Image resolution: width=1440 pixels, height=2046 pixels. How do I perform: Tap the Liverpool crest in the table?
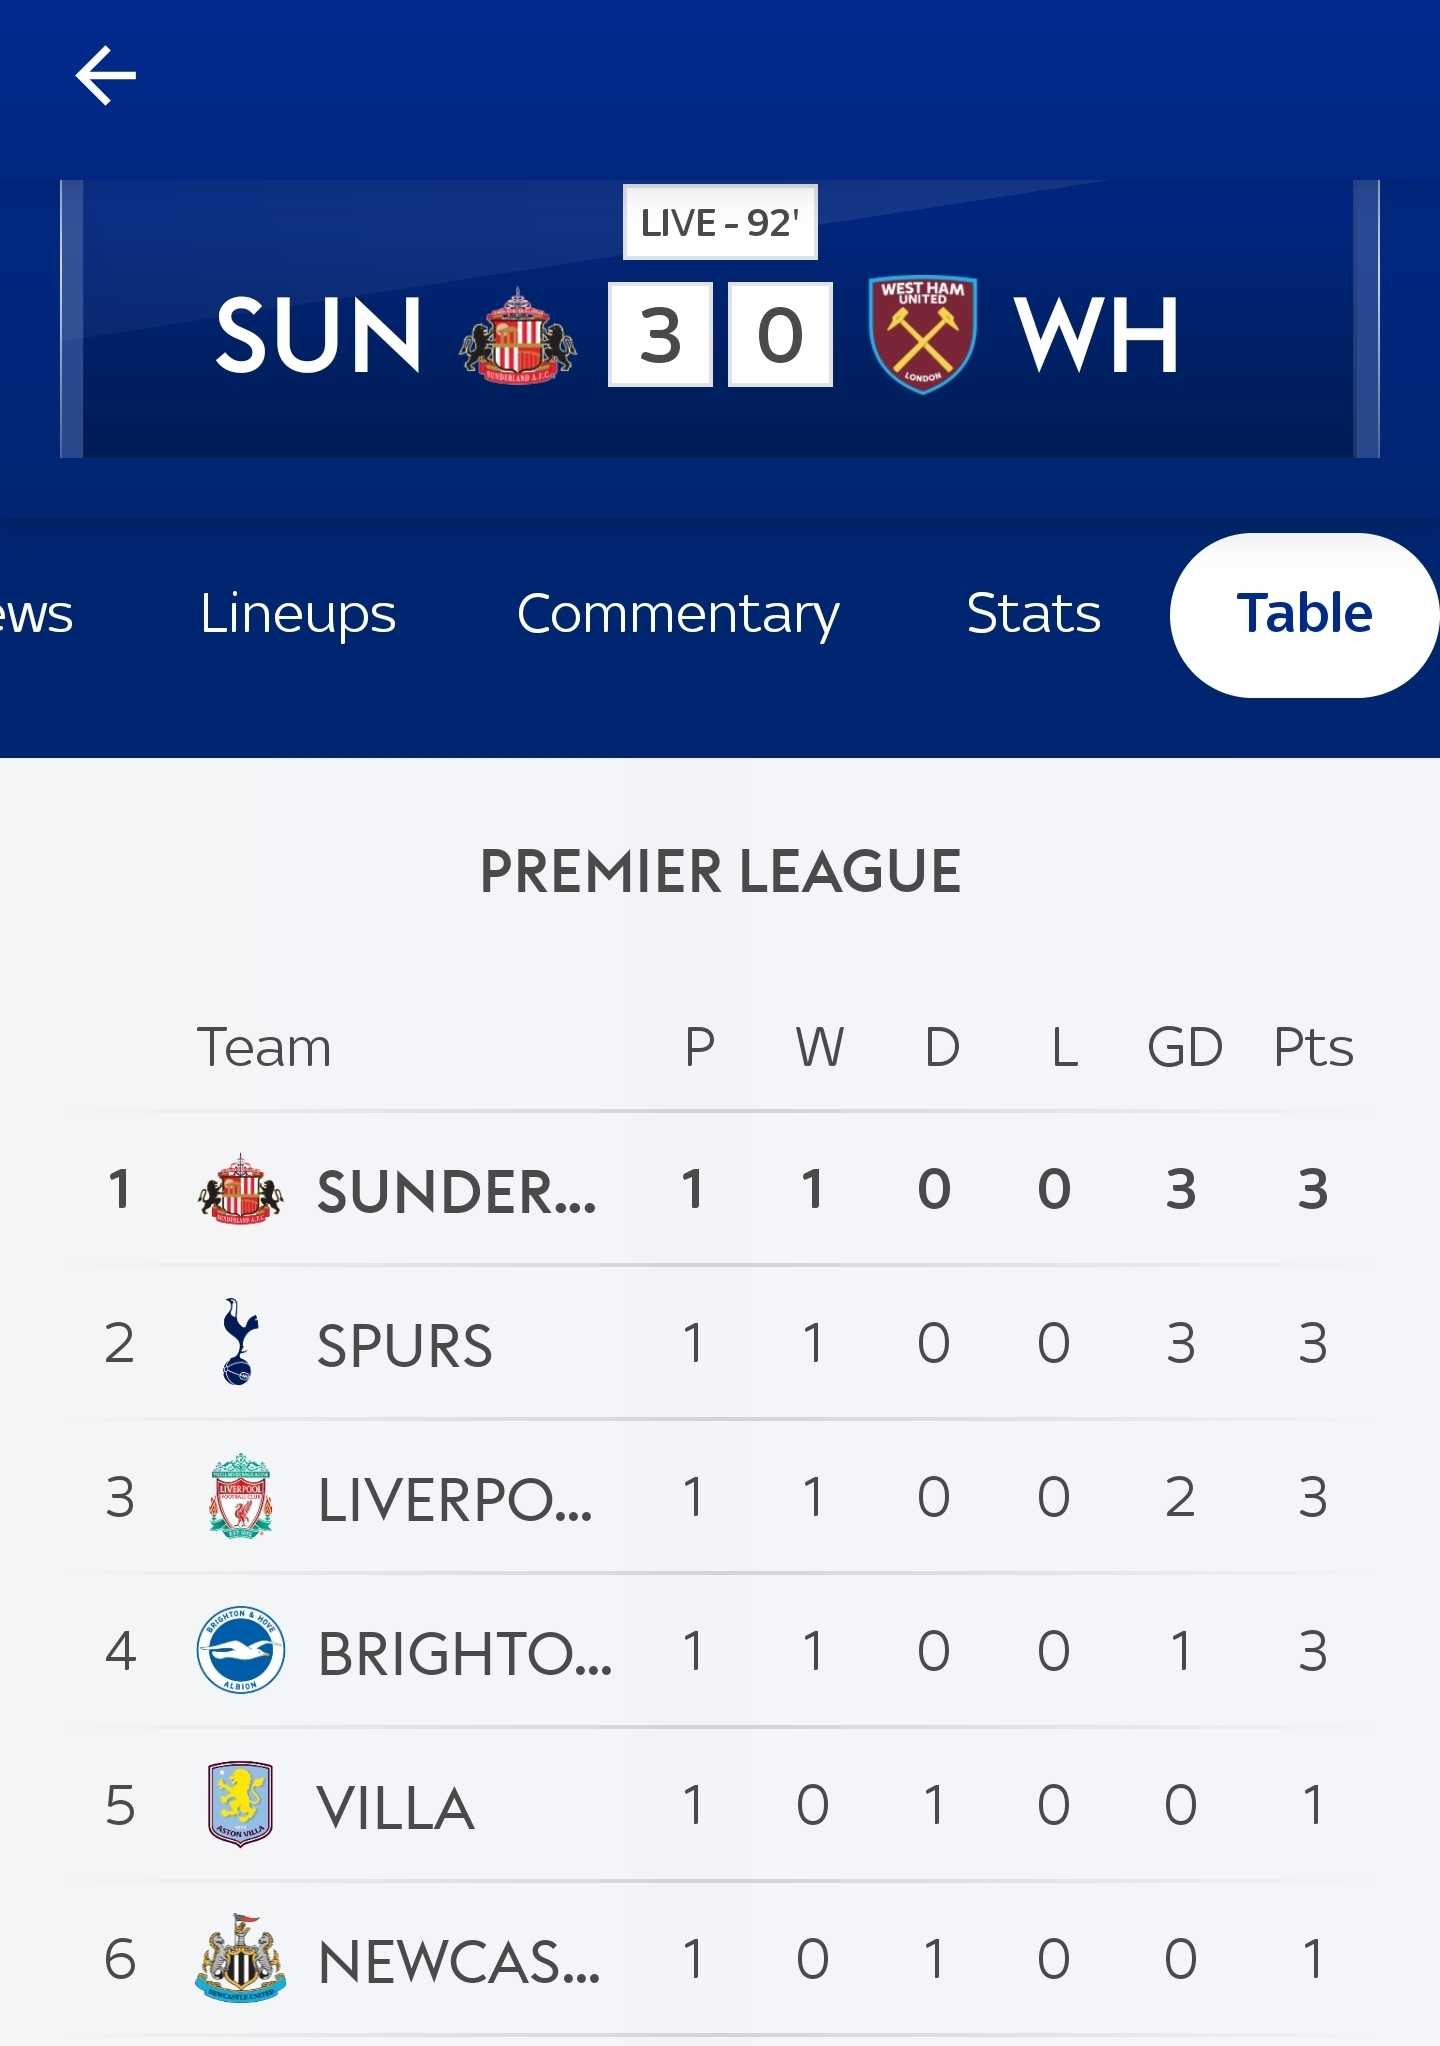pos(240,1496)
